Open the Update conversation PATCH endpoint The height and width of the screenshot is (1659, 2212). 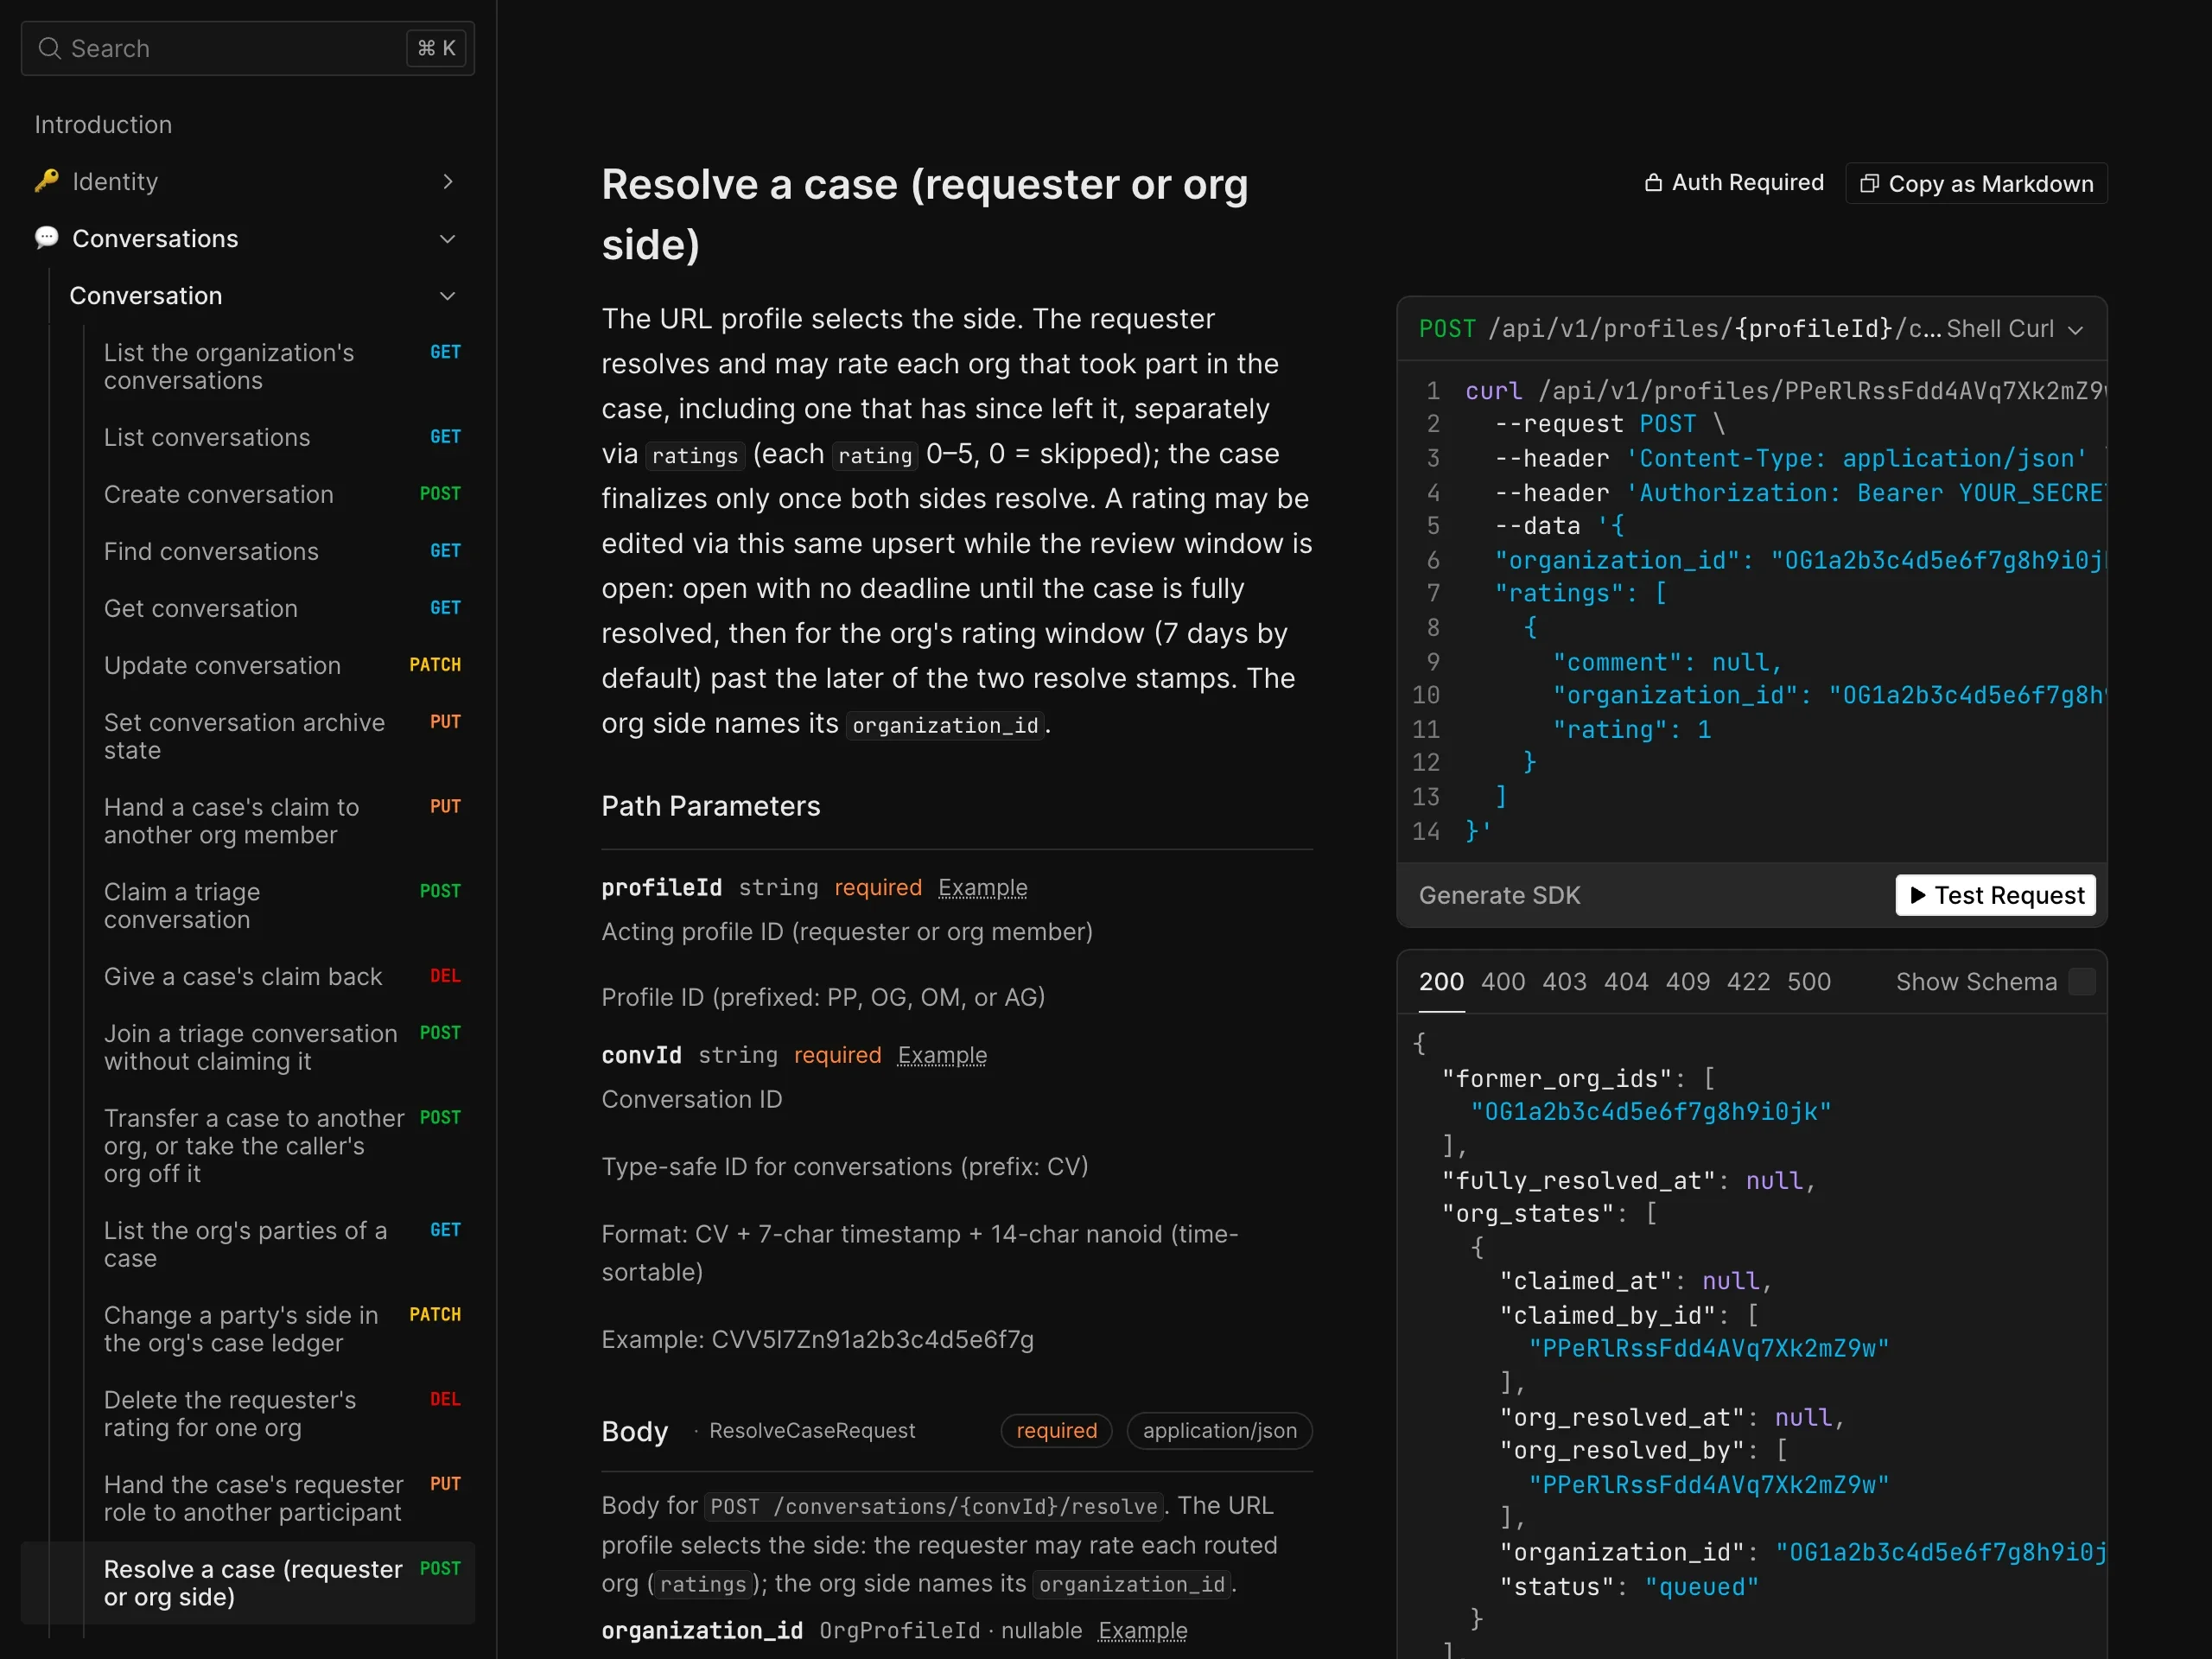tap(248, 665)
